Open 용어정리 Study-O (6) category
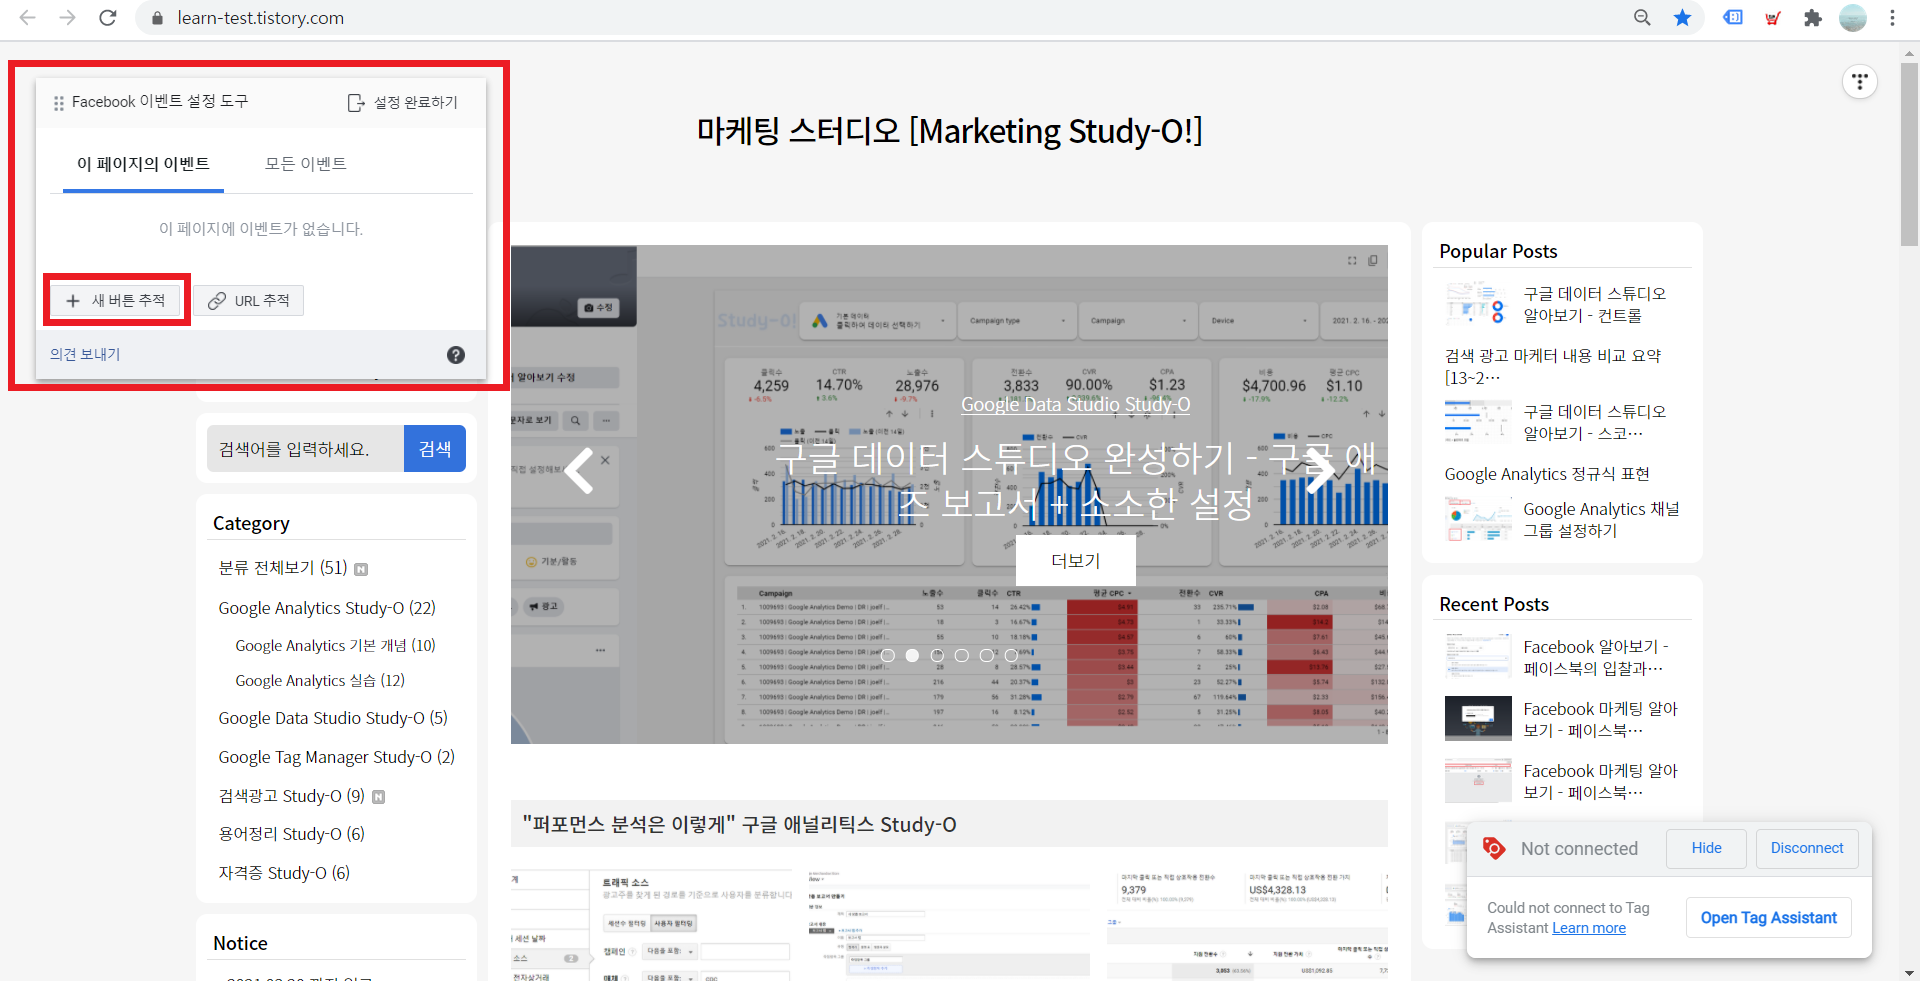1920x981 pixels. click(291, 834)
